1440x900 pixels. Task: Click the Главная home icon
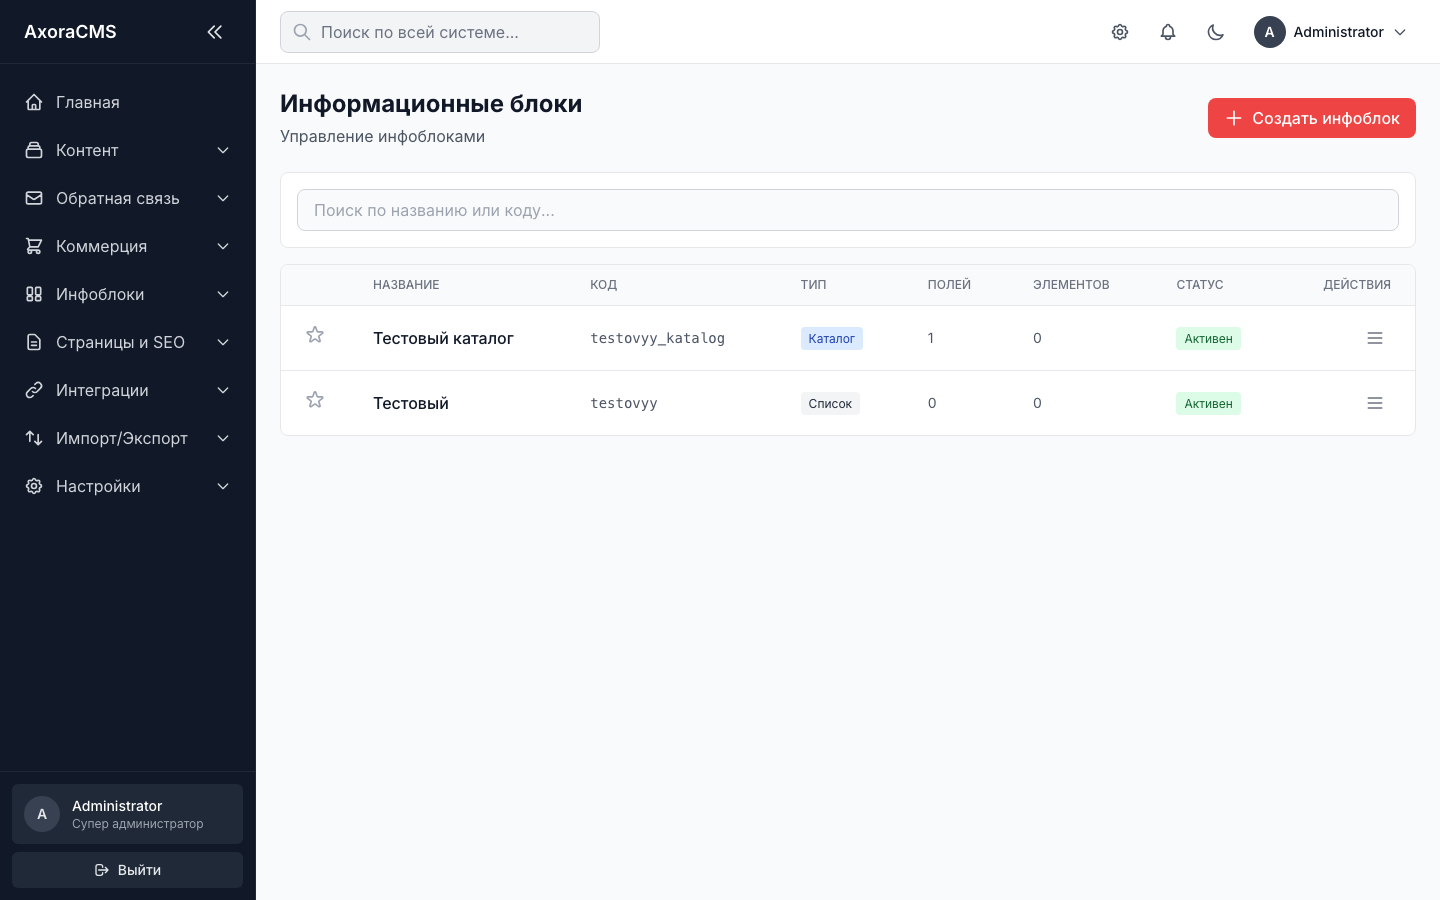click(x=34, y=102)
